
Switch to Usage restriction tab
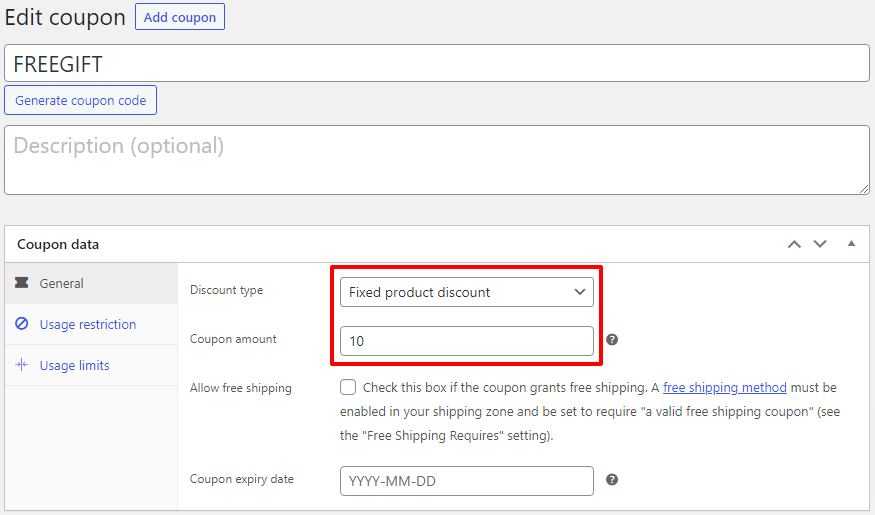(x=88, y=325)
